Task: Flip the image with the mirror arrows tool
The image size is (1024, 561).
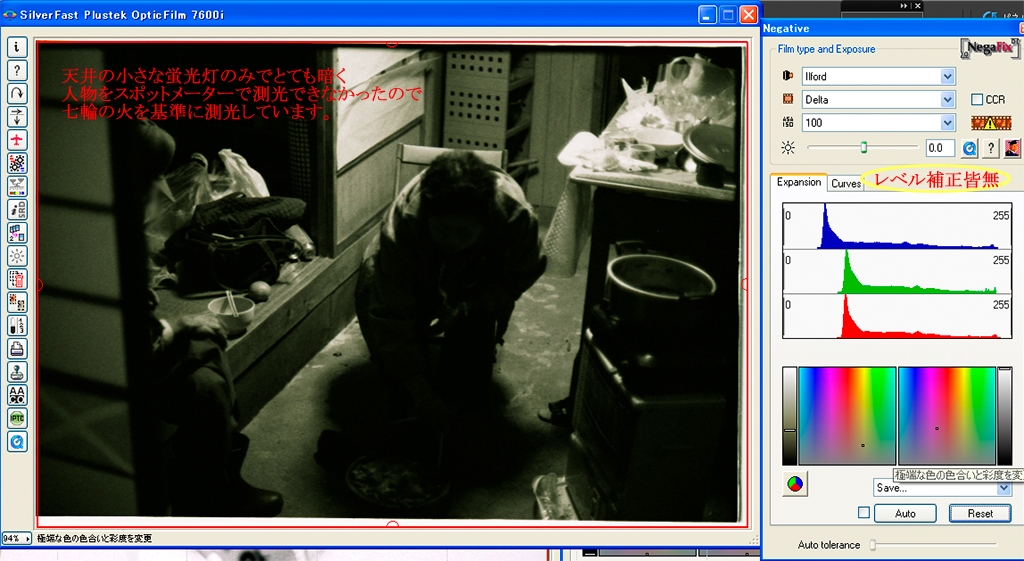Action: tap(17, 116)
